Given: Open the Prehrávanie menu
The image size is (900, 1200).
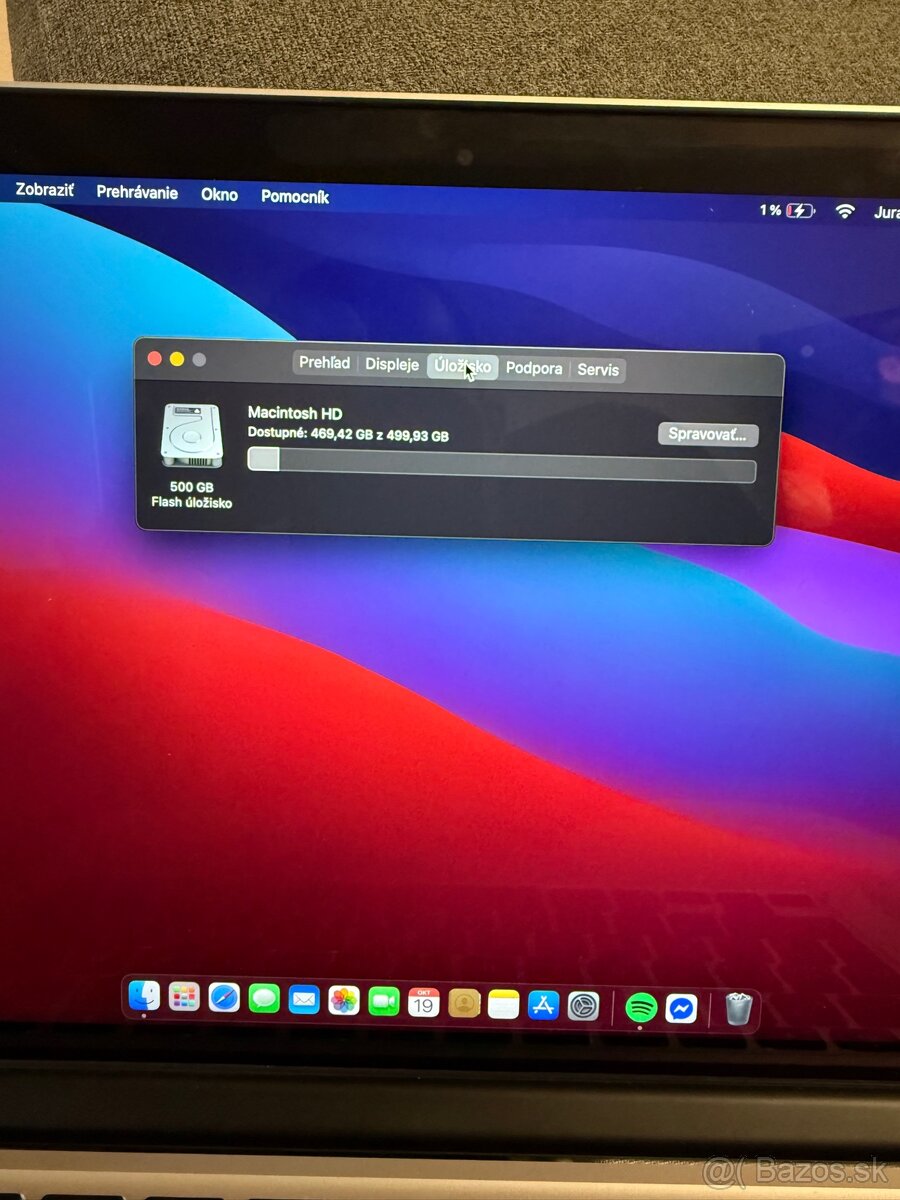Looking at the screenshot, I should click(x=138, y=193).
